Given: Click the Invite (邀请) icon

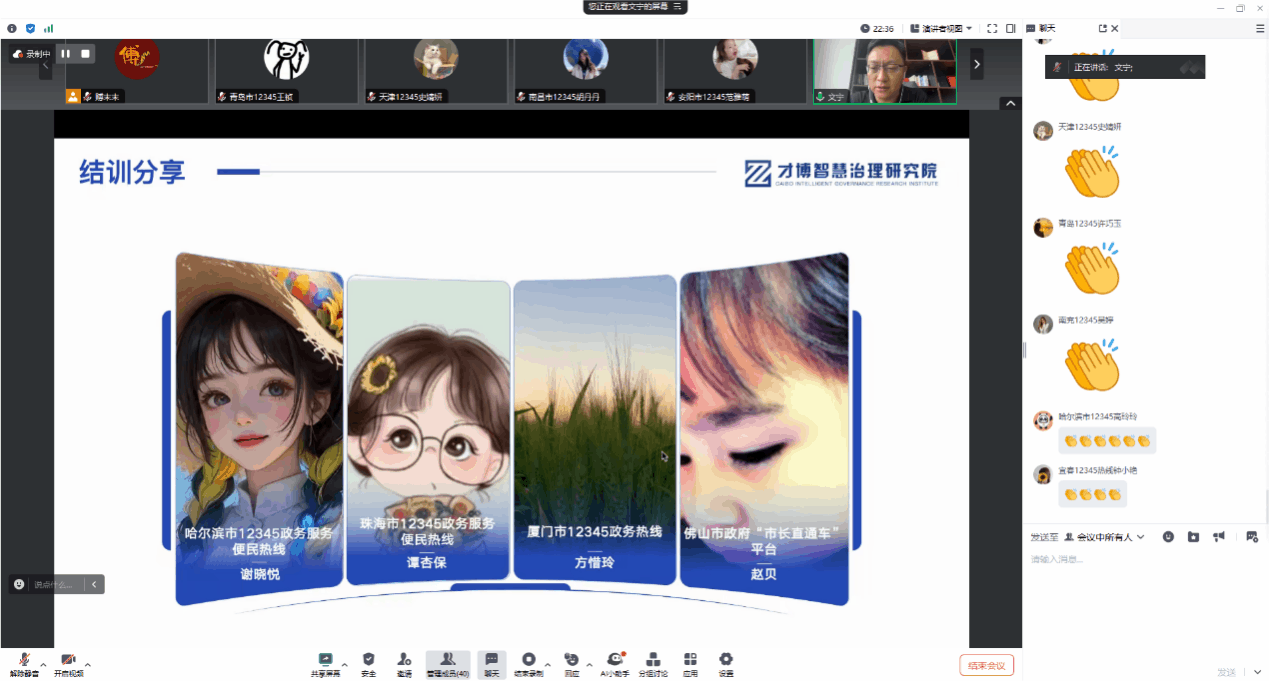Looking at the screenshot, I should (x=404, y=663).
